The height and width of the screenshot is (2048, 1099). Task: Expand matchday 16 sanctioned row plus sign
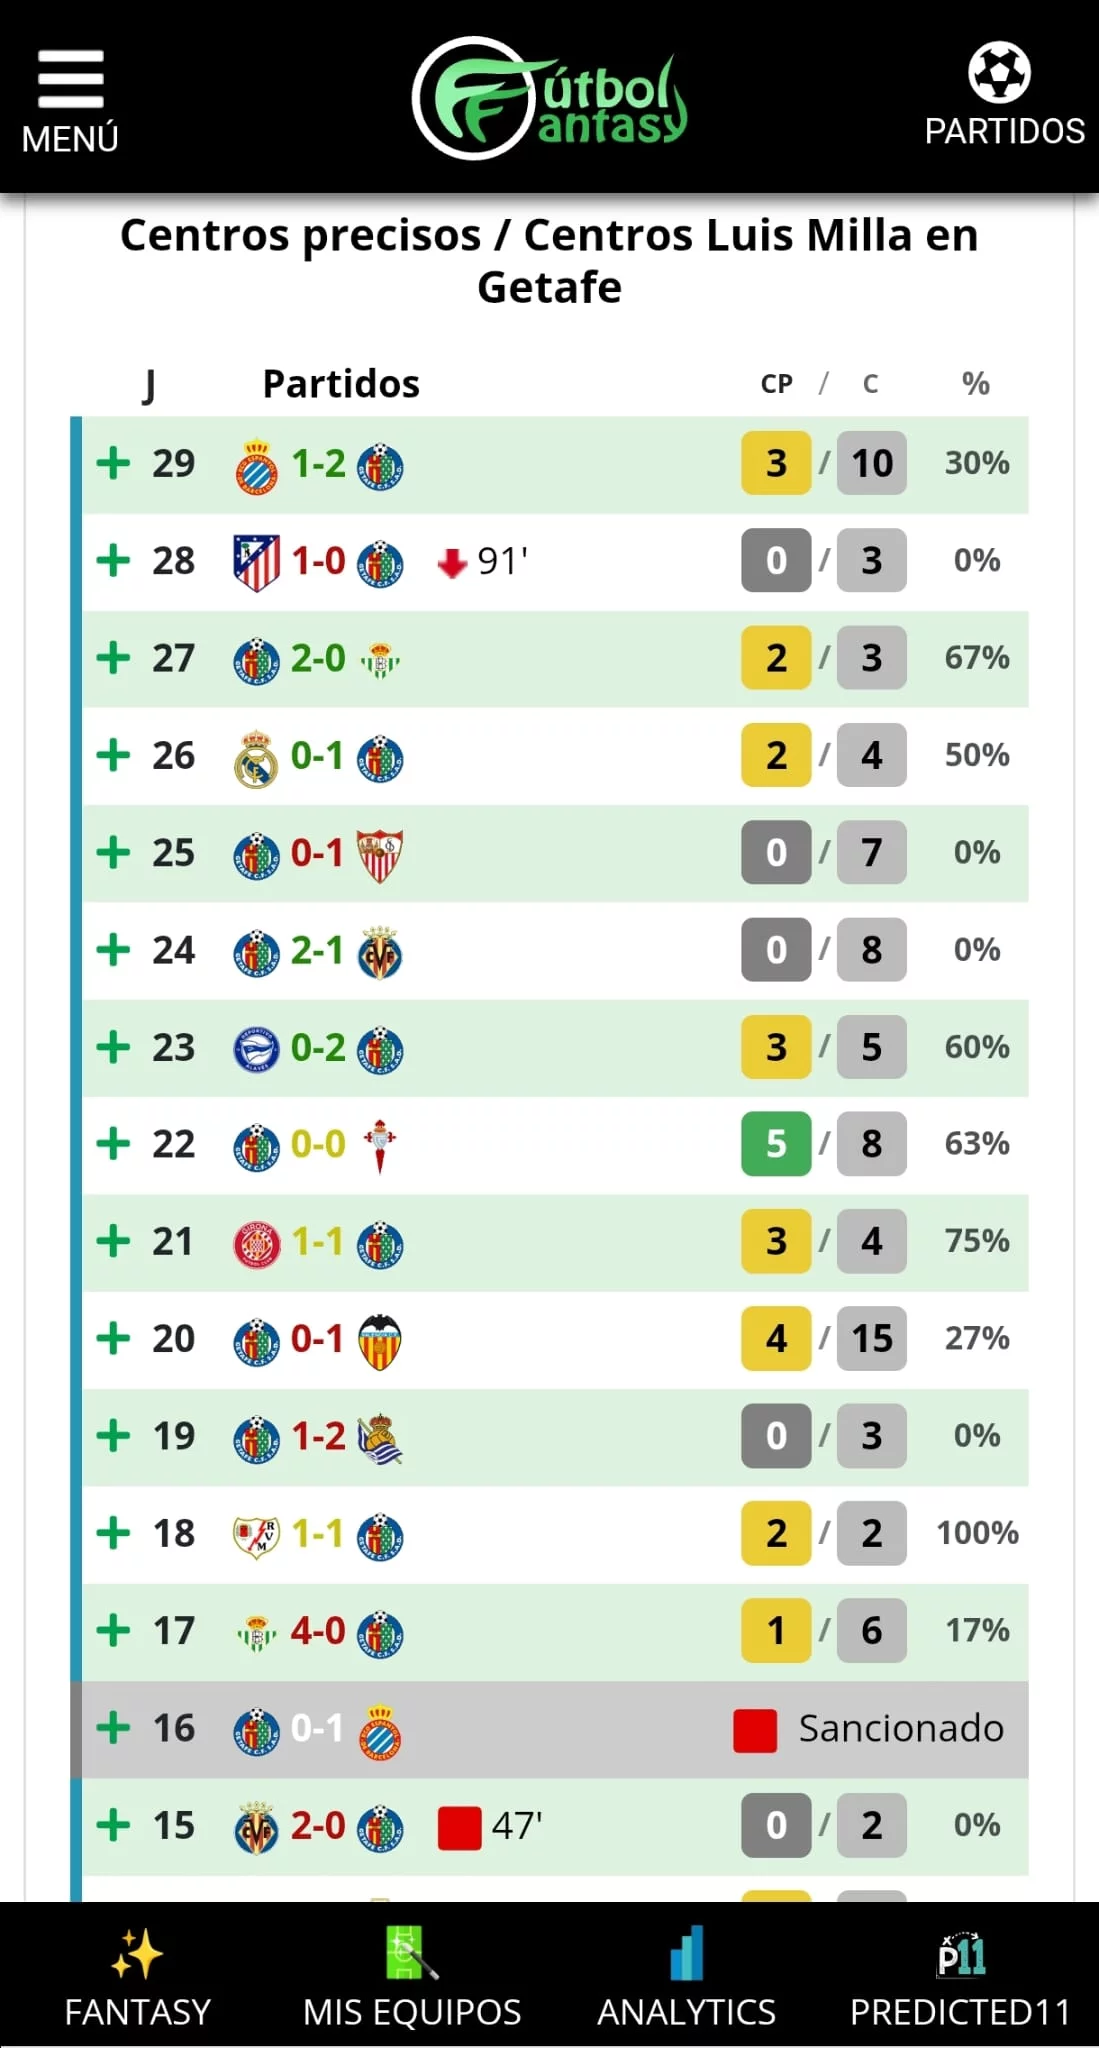114,1728
